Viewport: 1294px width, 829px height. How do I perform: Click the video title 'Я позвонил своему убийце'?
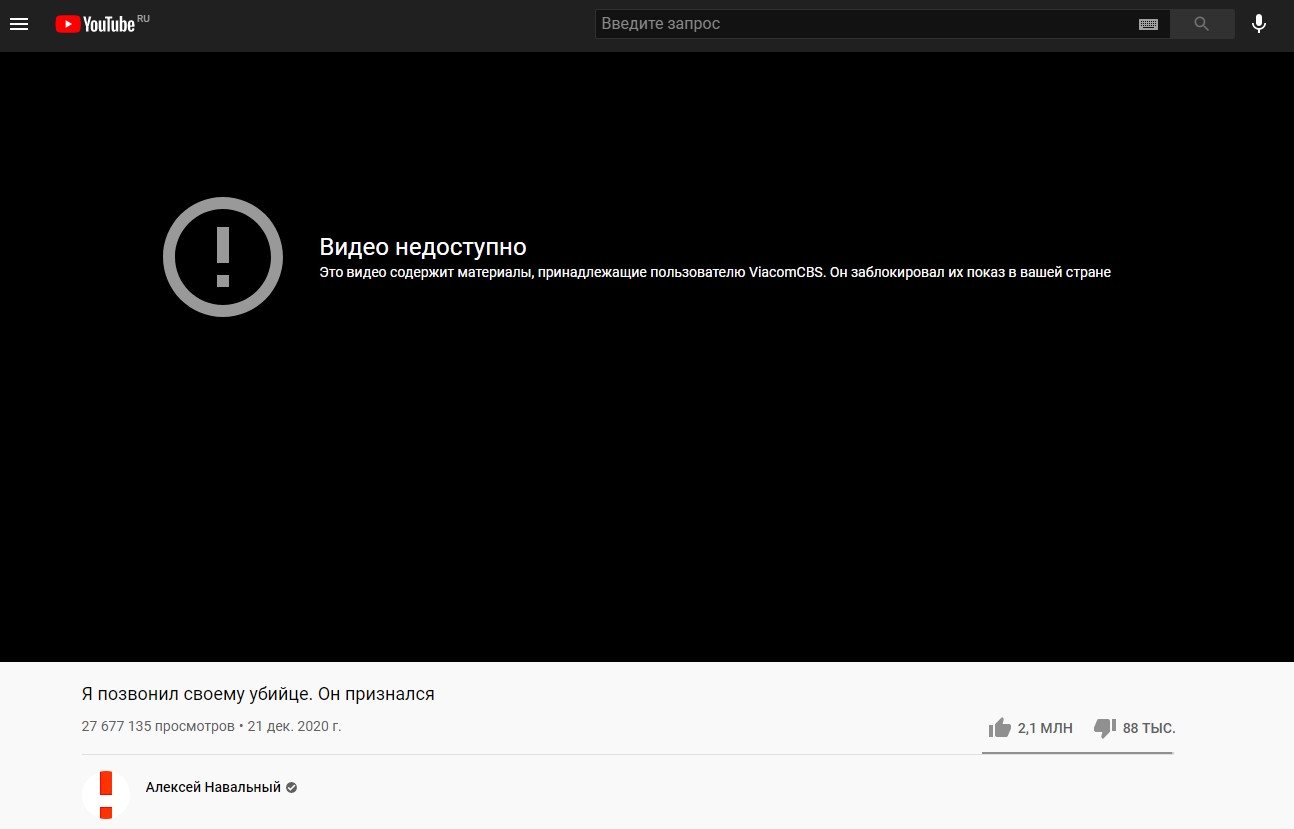[x=258, y=694]
